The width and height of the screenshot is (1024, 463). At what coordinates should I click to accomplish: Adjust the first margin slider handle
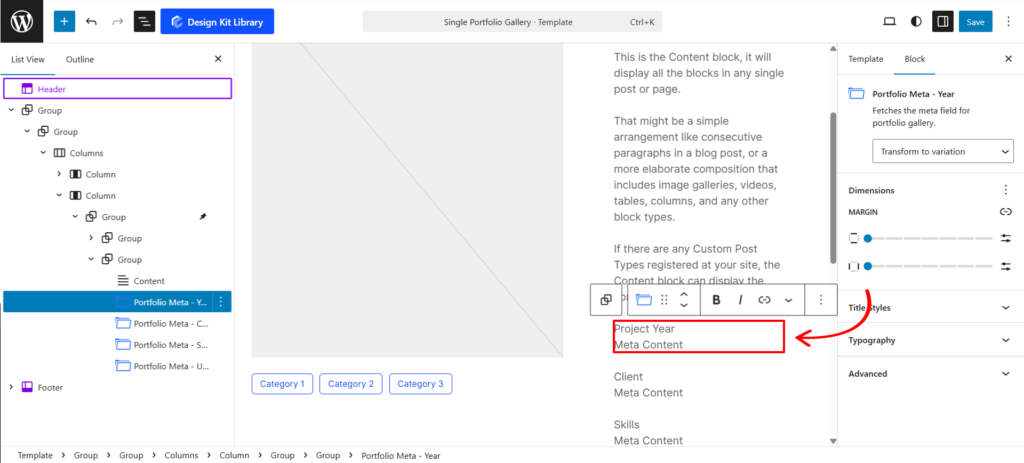click(x=868, y=238)
